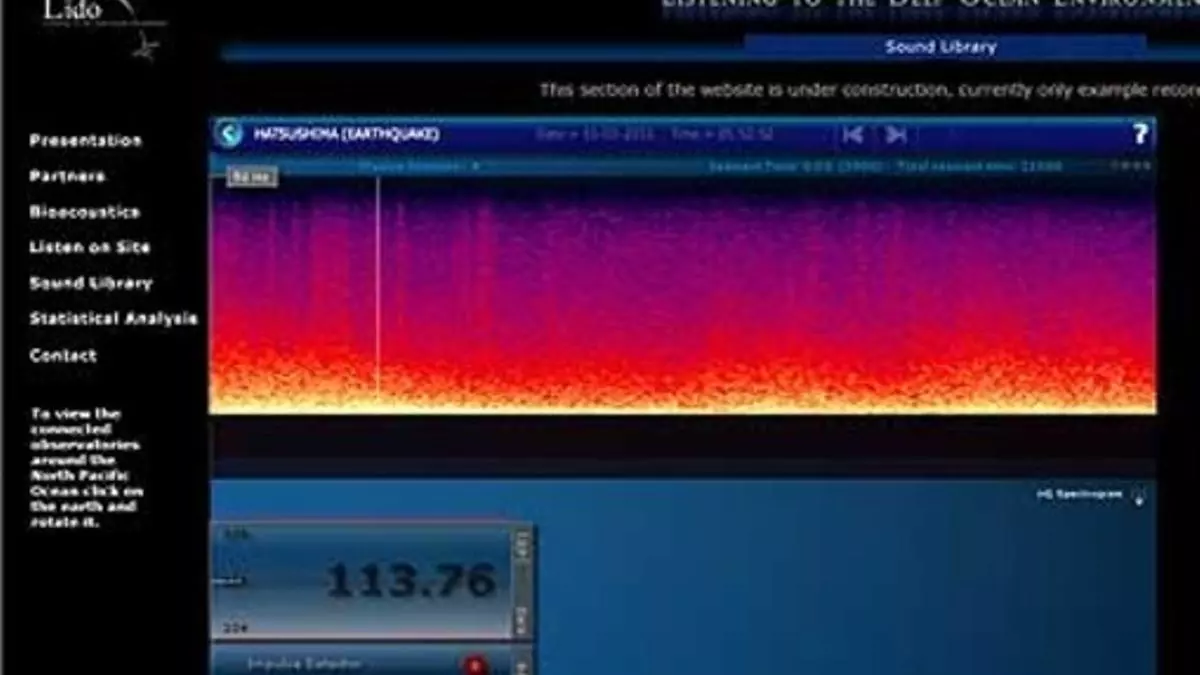Click the lower tab on the level meter

522,620
